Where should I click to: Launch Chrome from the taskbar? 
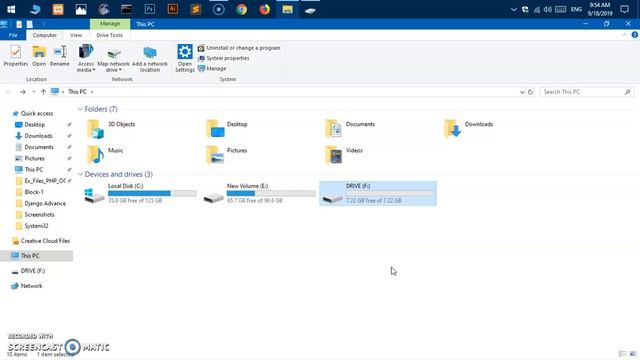click(242, 9)
